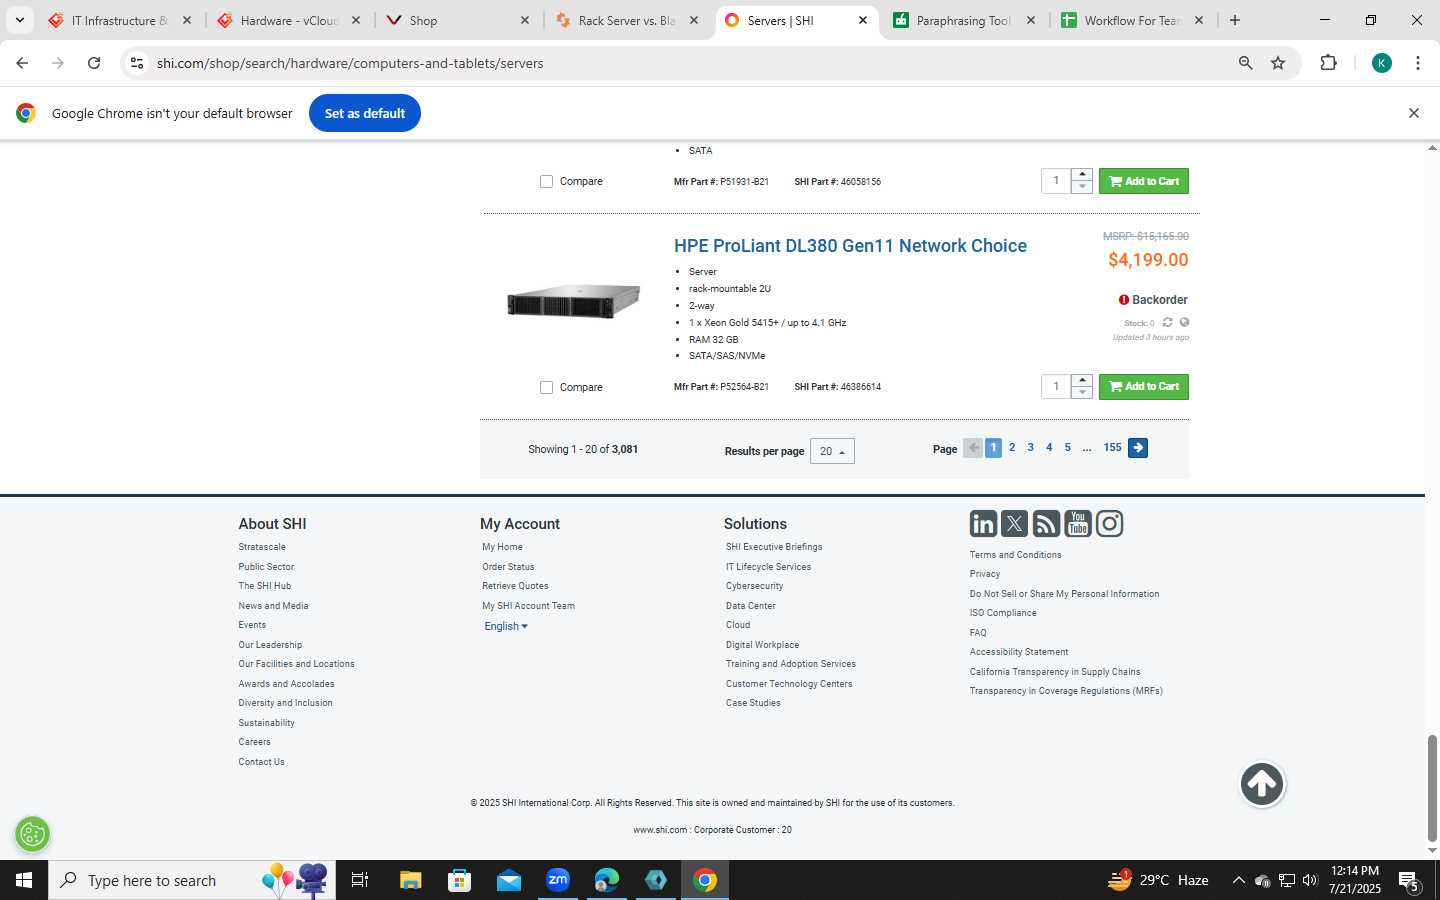Increase quantity for part P51931-B21

[x=1082, y=175]
